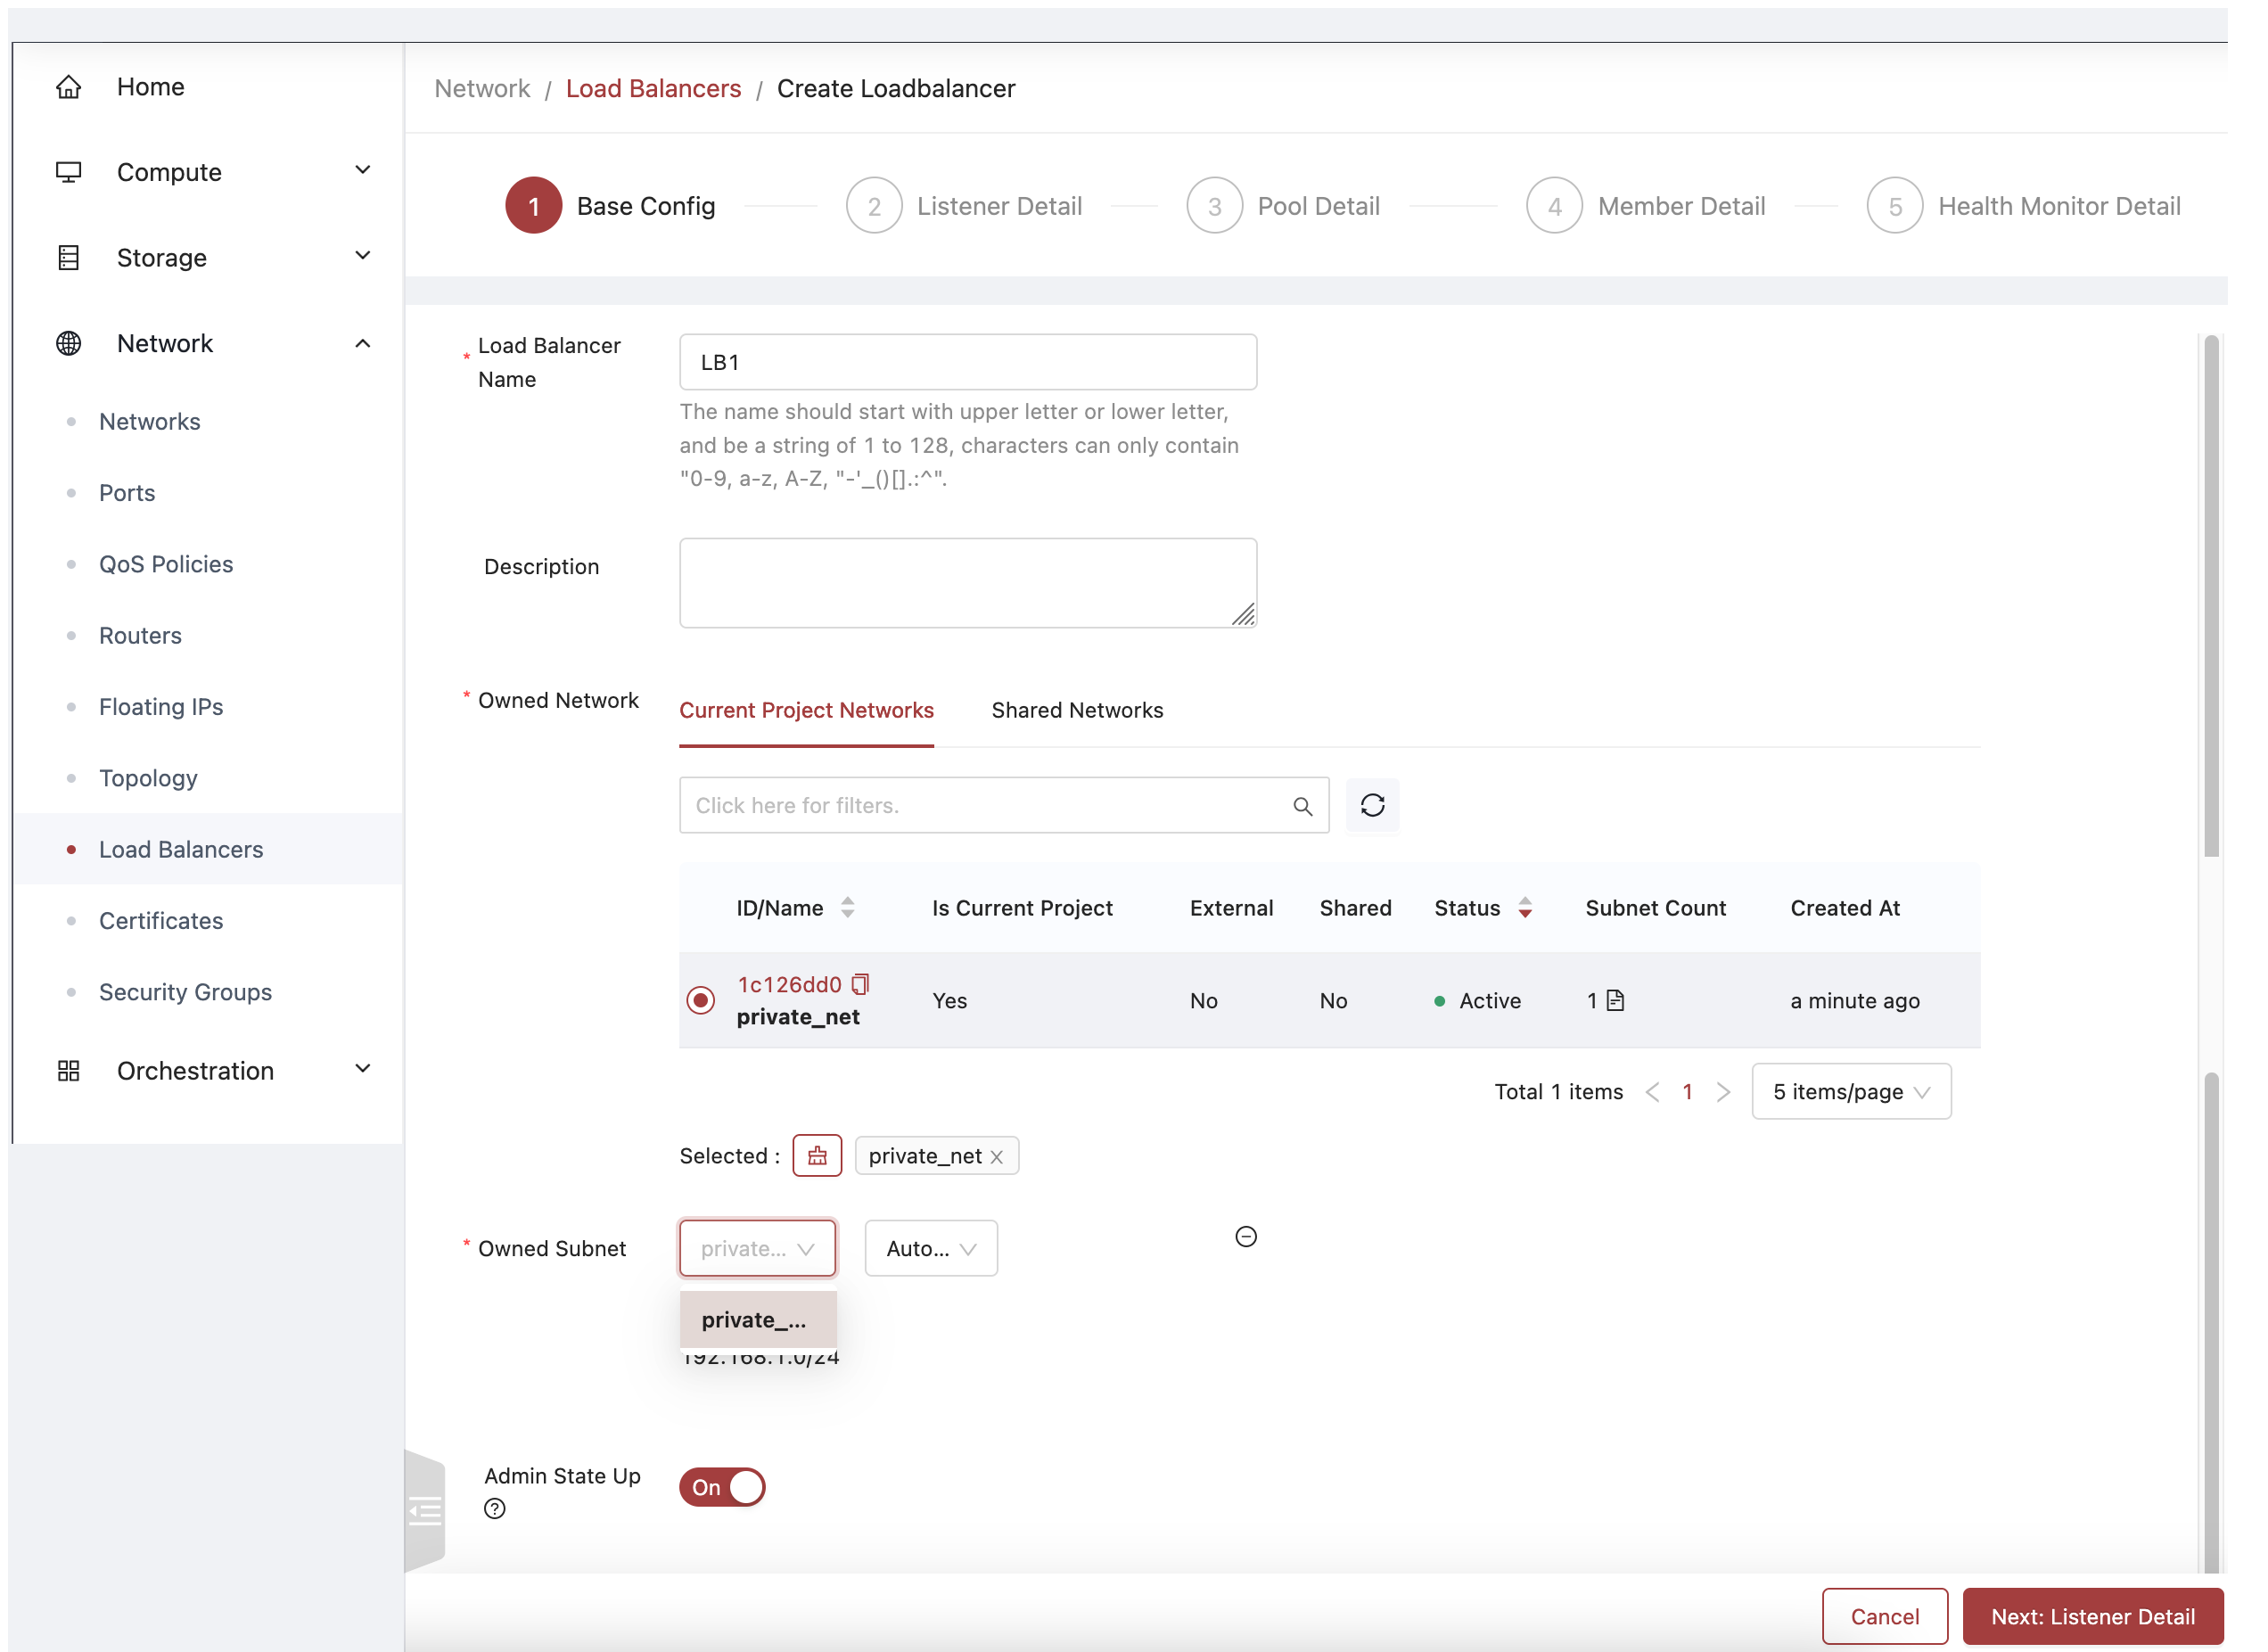This screenshot has width=2268, height=1652.
Task: Click the Cancel button
Action: tap(1884, 1615)
